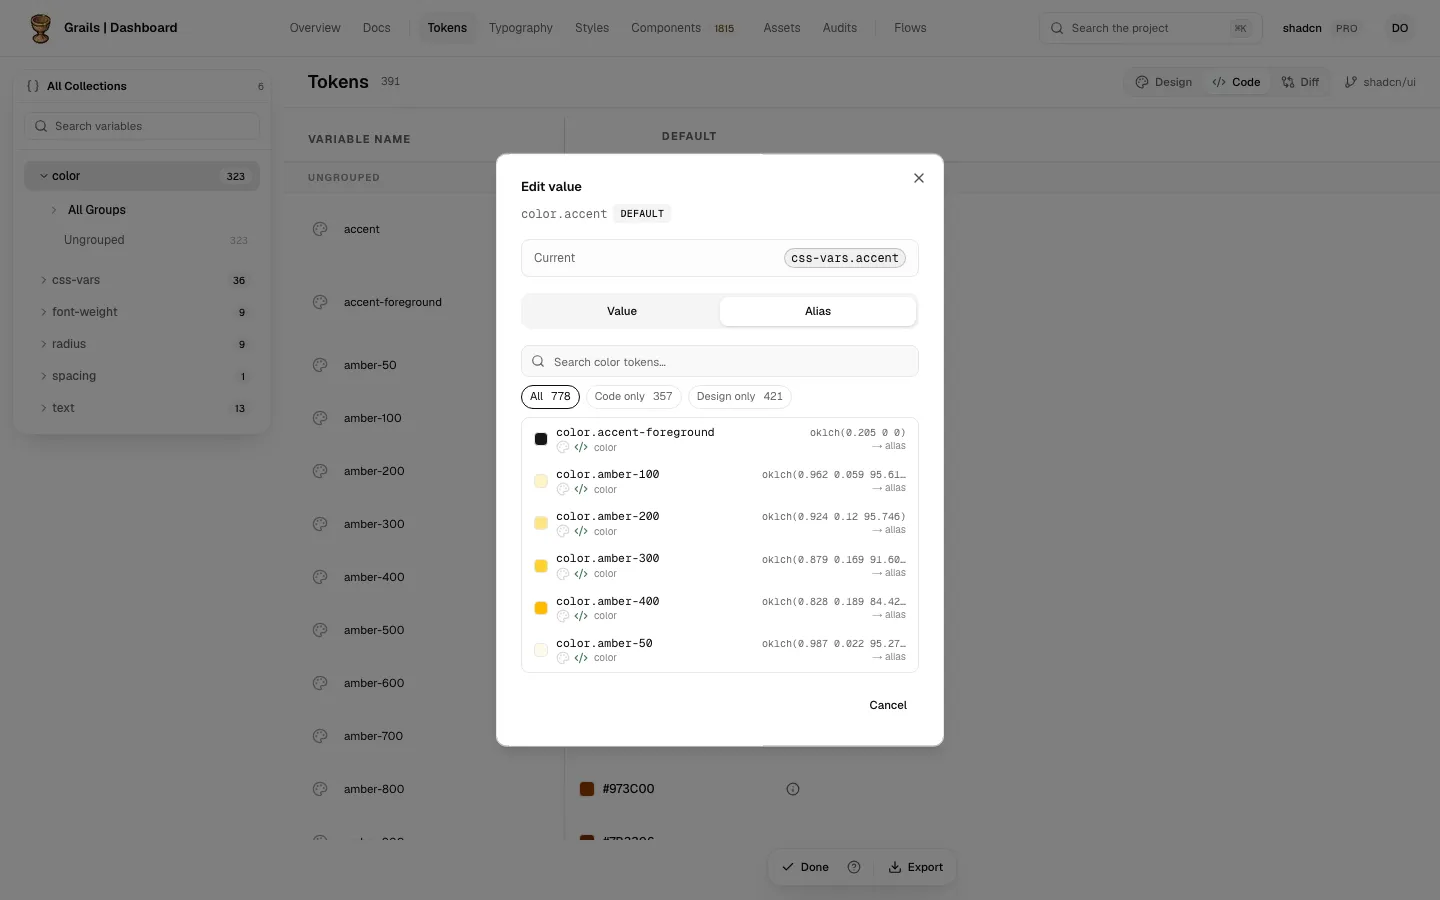Click the palette icon beside amber-50 row
Screen dimensions: 1440x900
coord(320,365)
